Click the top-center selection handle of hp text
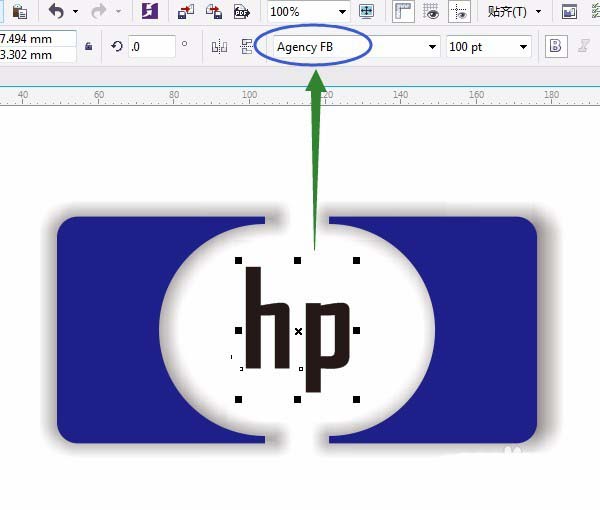Viewport: 600px width, 510px height. coord(297,261)
